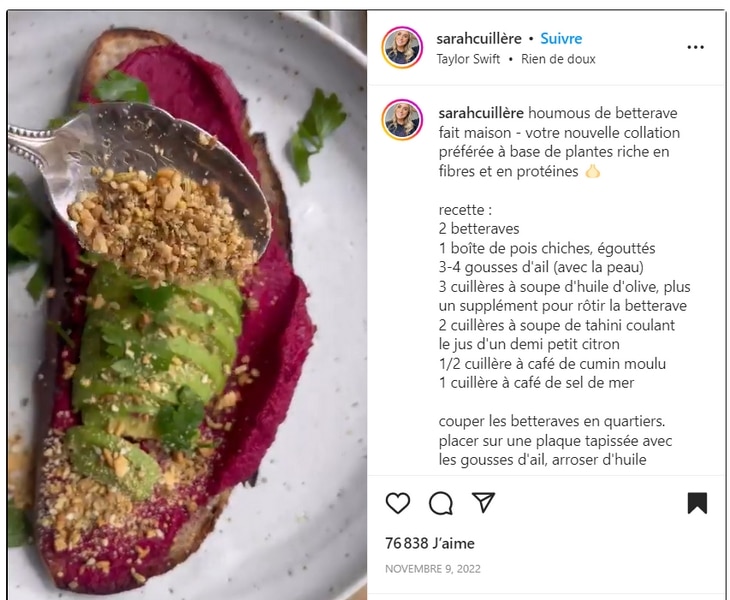Click the Suivre follow button

point(561,39)
